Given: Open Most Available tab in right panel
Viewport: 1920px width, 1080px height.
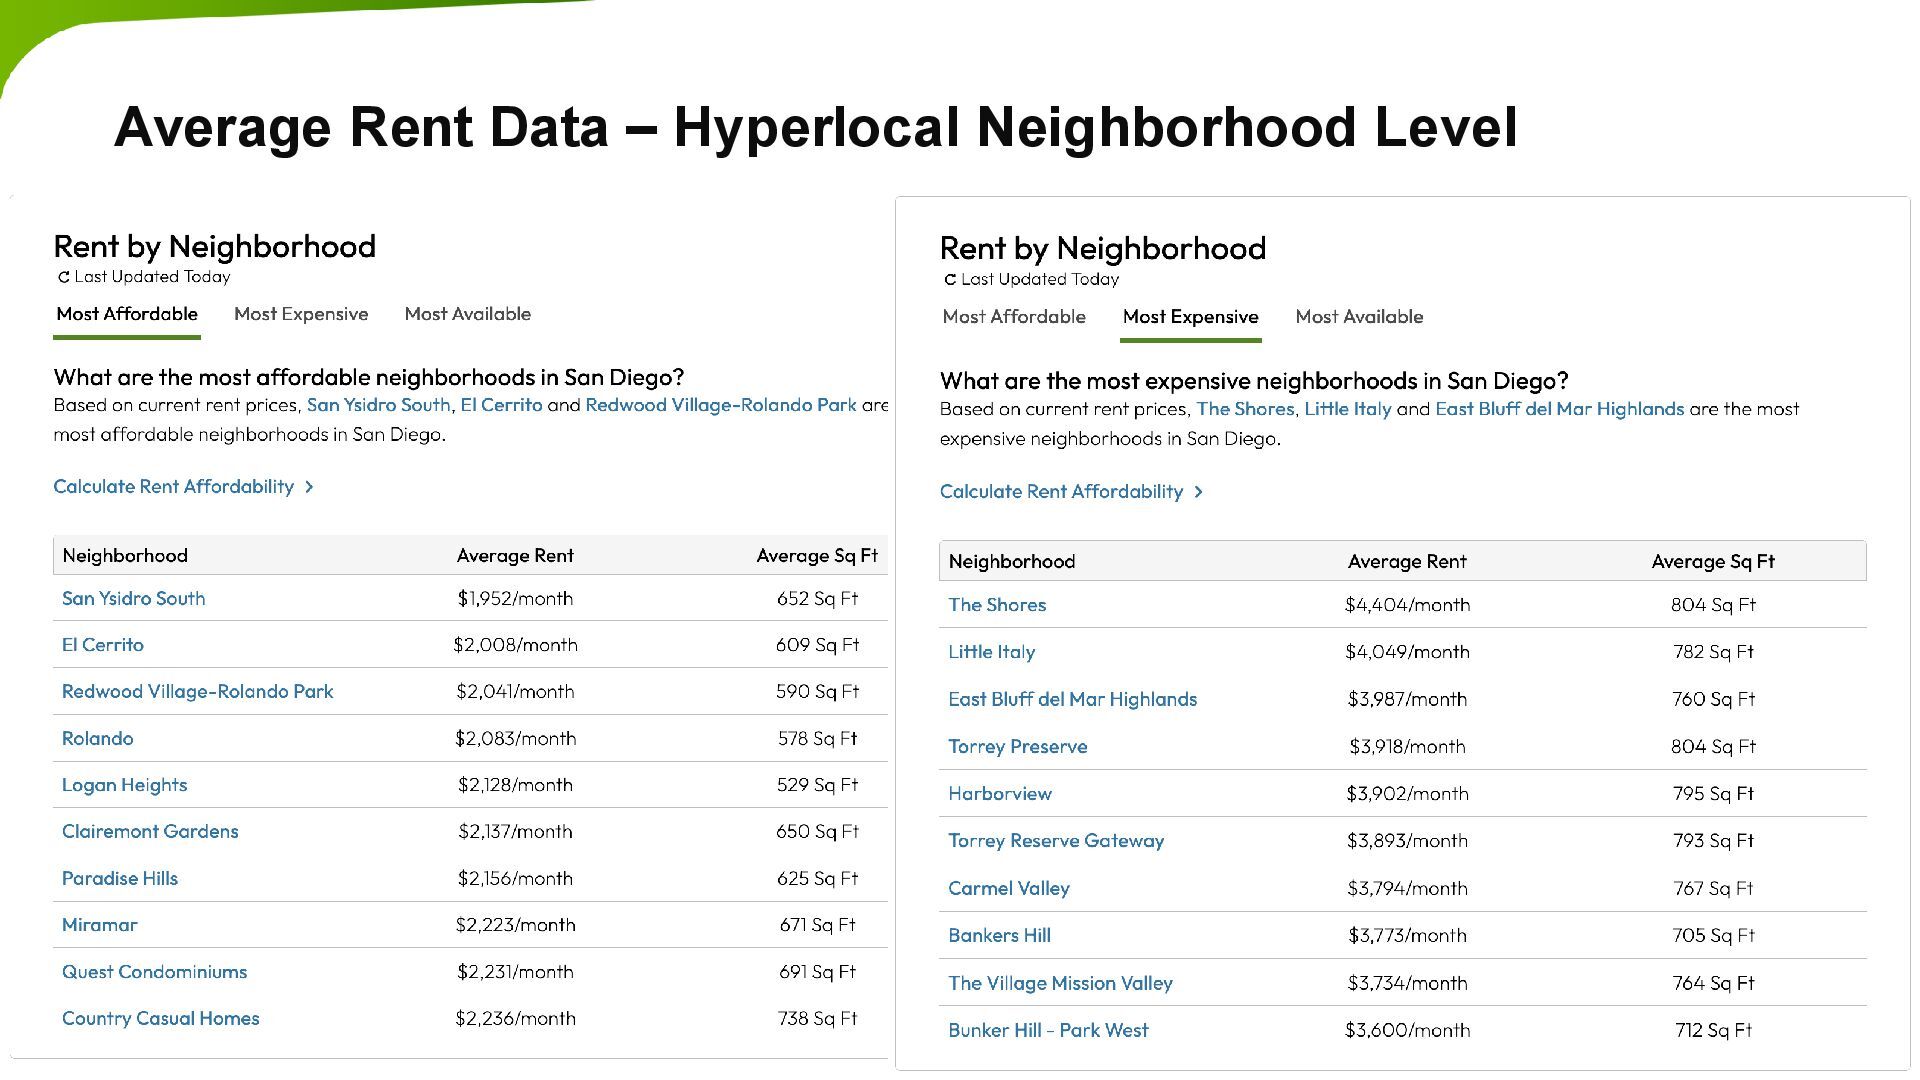Looking at the screenshot, I should [x=1359, y=317].
